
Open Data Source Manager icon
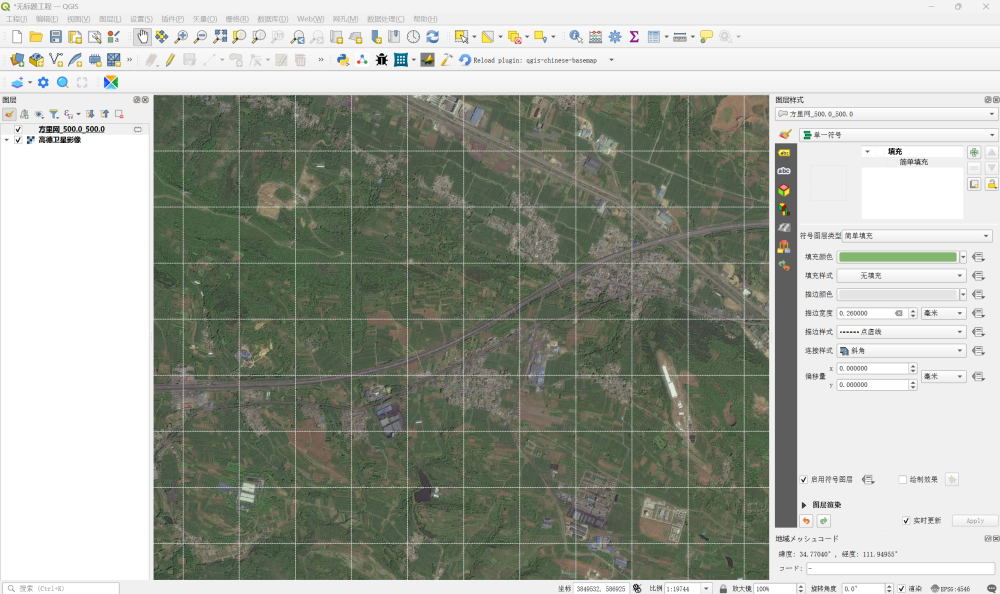pos(17,60)
